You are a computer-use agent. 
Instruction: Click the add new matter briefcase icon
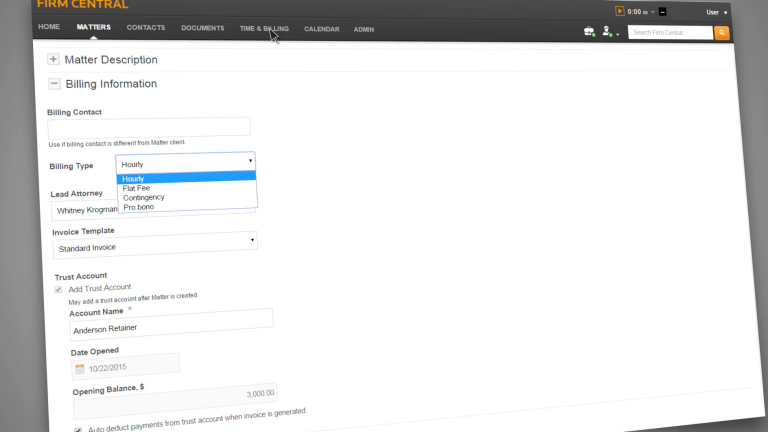click(589, 32)
